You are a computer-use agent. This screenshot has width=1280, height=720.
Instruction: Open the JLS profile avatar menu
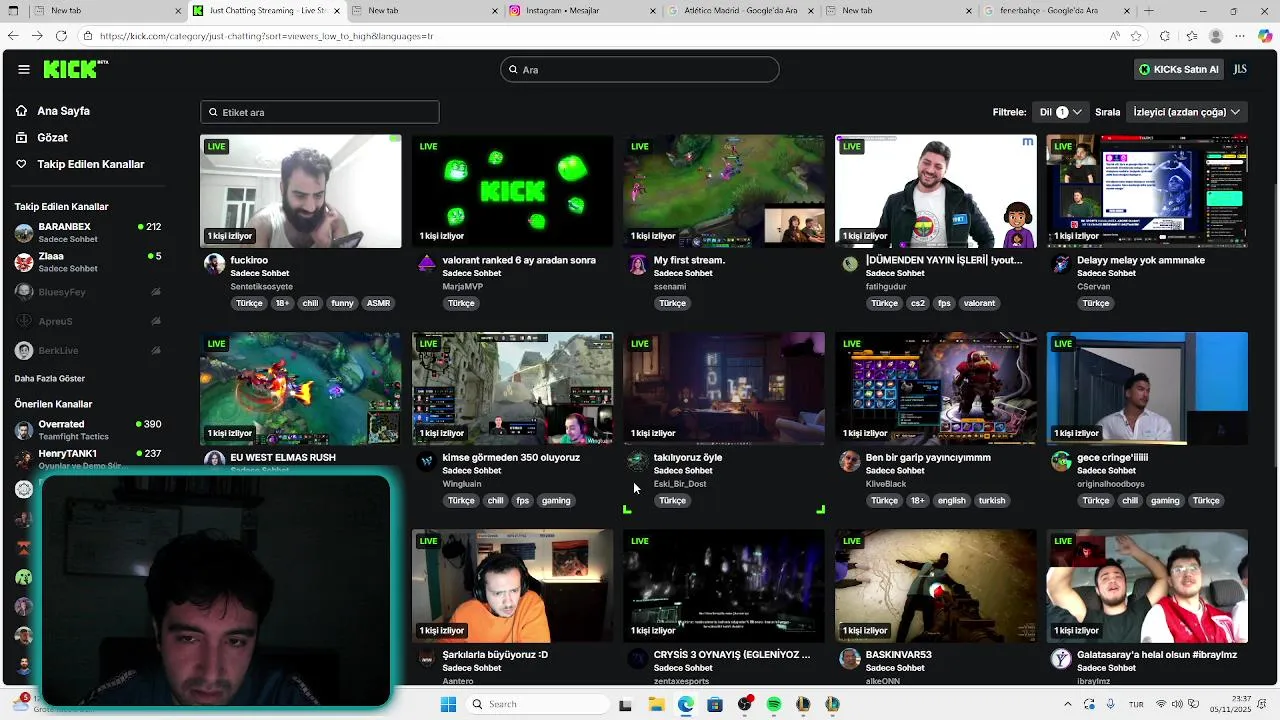tap(1240, 69)
